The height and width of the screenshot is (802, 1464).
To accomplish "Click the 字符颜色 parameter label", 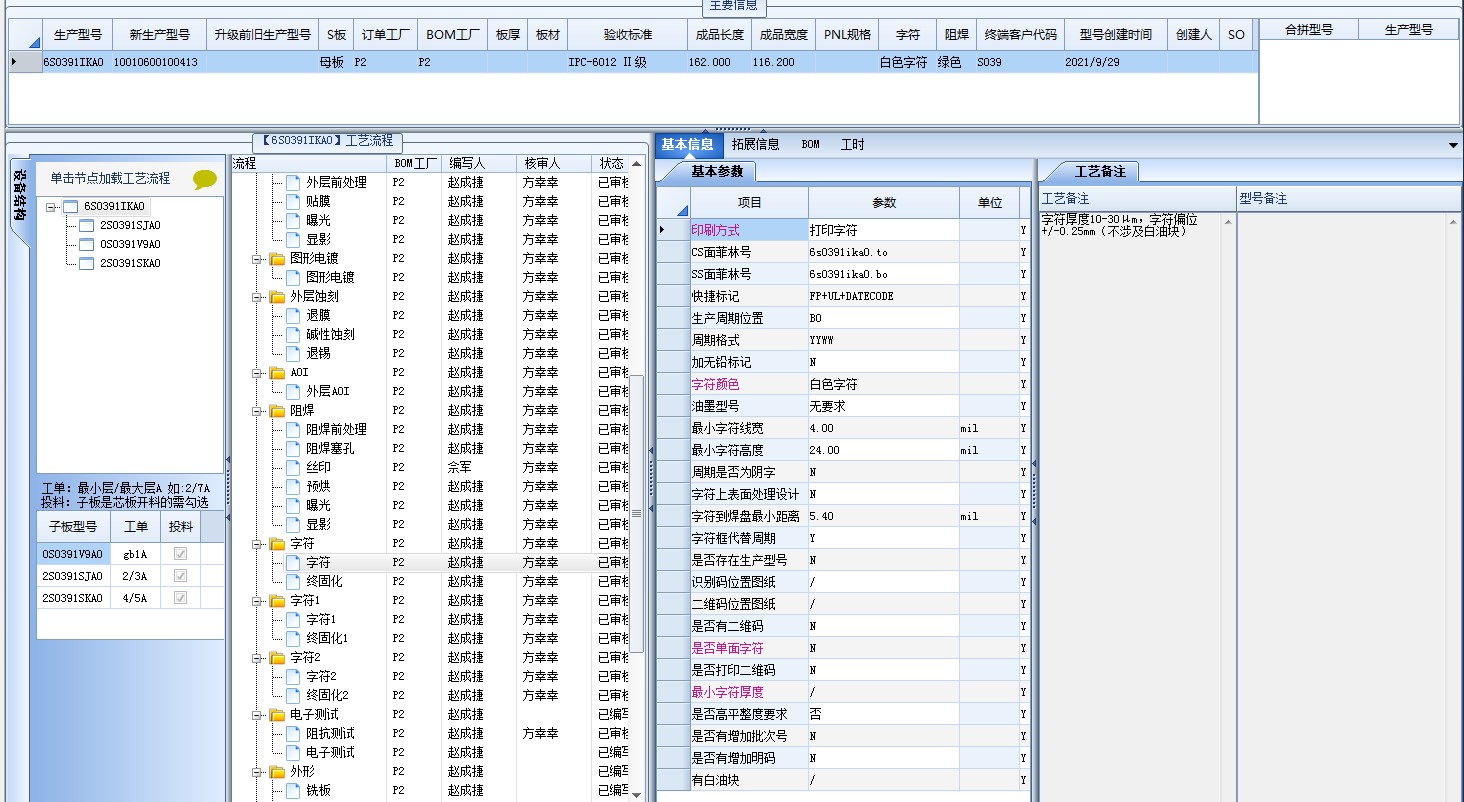I will pyautogui.click(x=715, y=384).
